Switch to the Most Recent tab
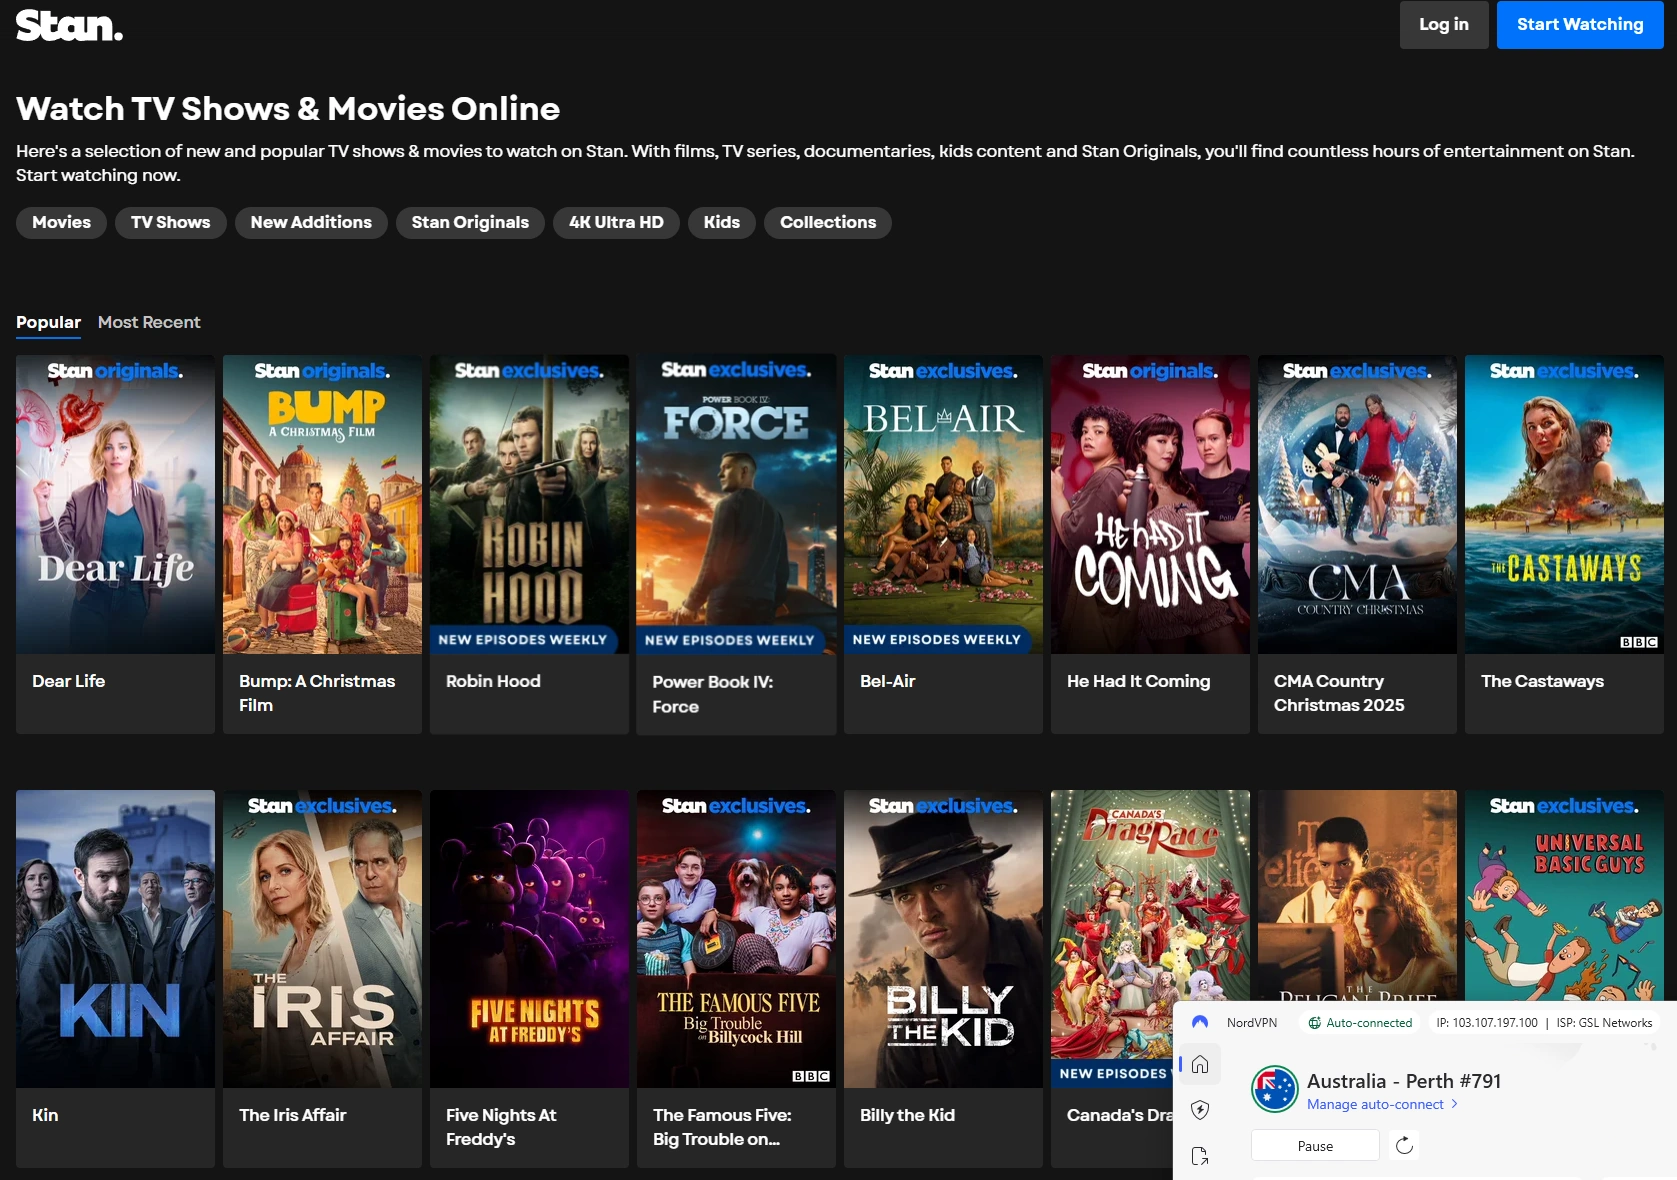The image size is (1677, 1180). pyautogui.click(x=149, y=322)
